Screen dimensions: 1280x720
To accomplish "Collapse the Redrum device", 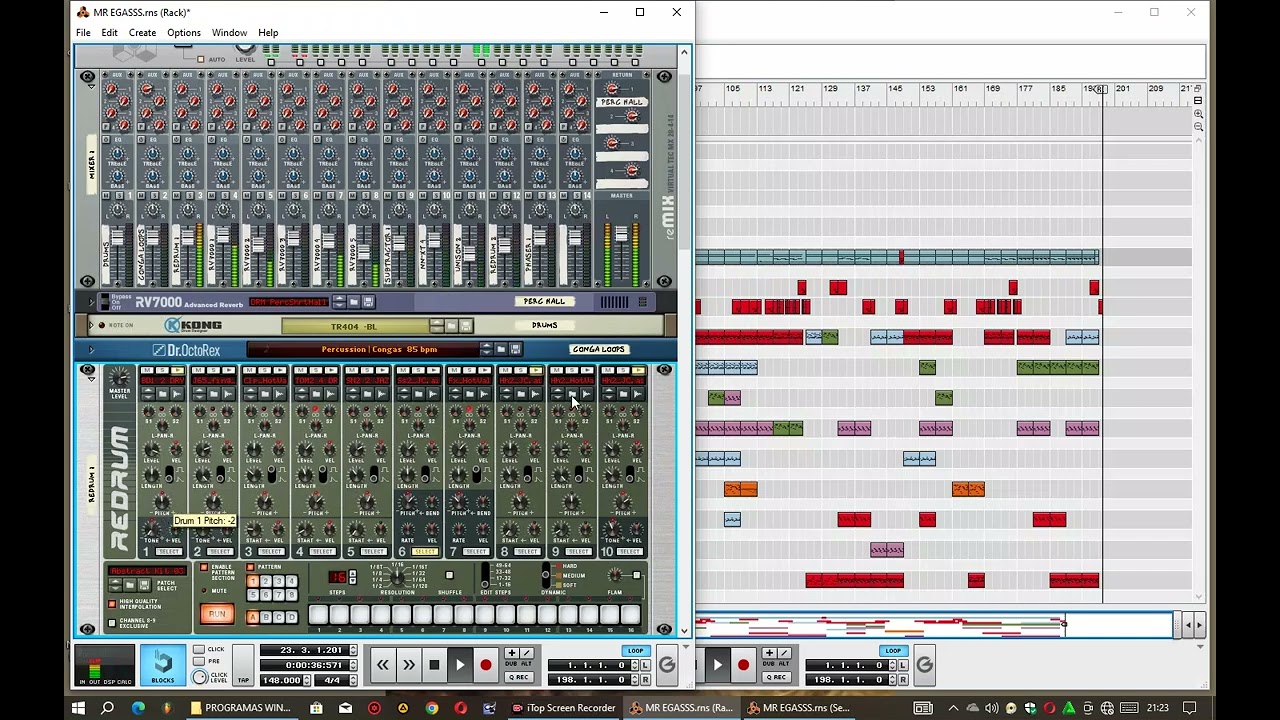I will (x=89, y=381).
